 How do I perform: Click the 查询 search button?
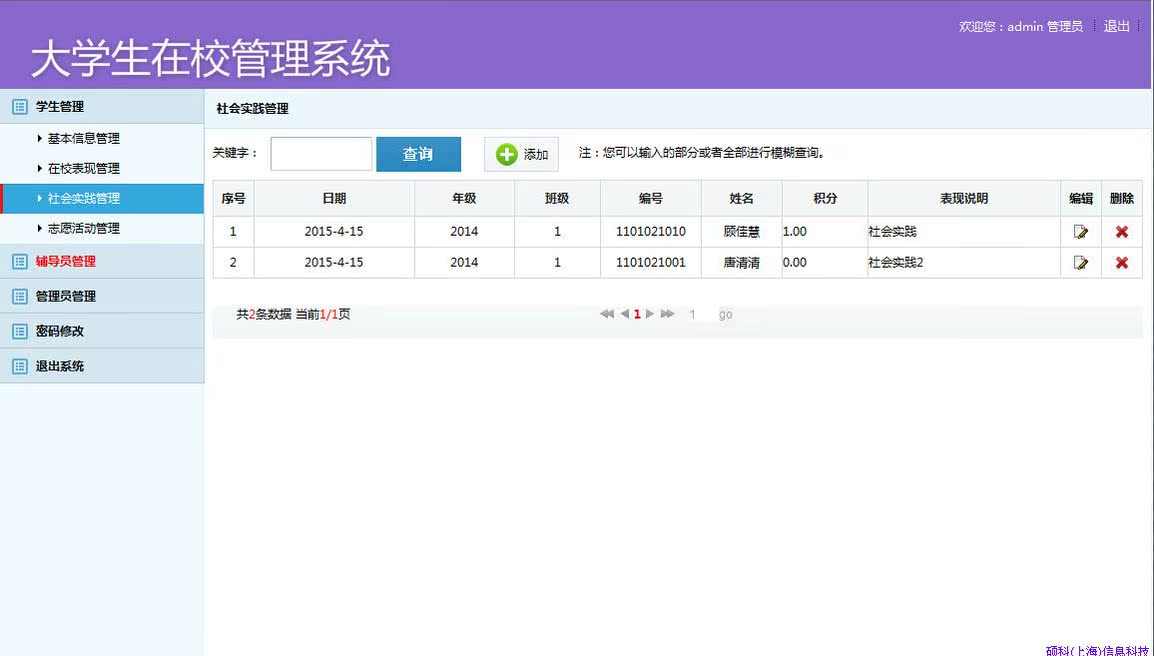[x=418, y=155]
